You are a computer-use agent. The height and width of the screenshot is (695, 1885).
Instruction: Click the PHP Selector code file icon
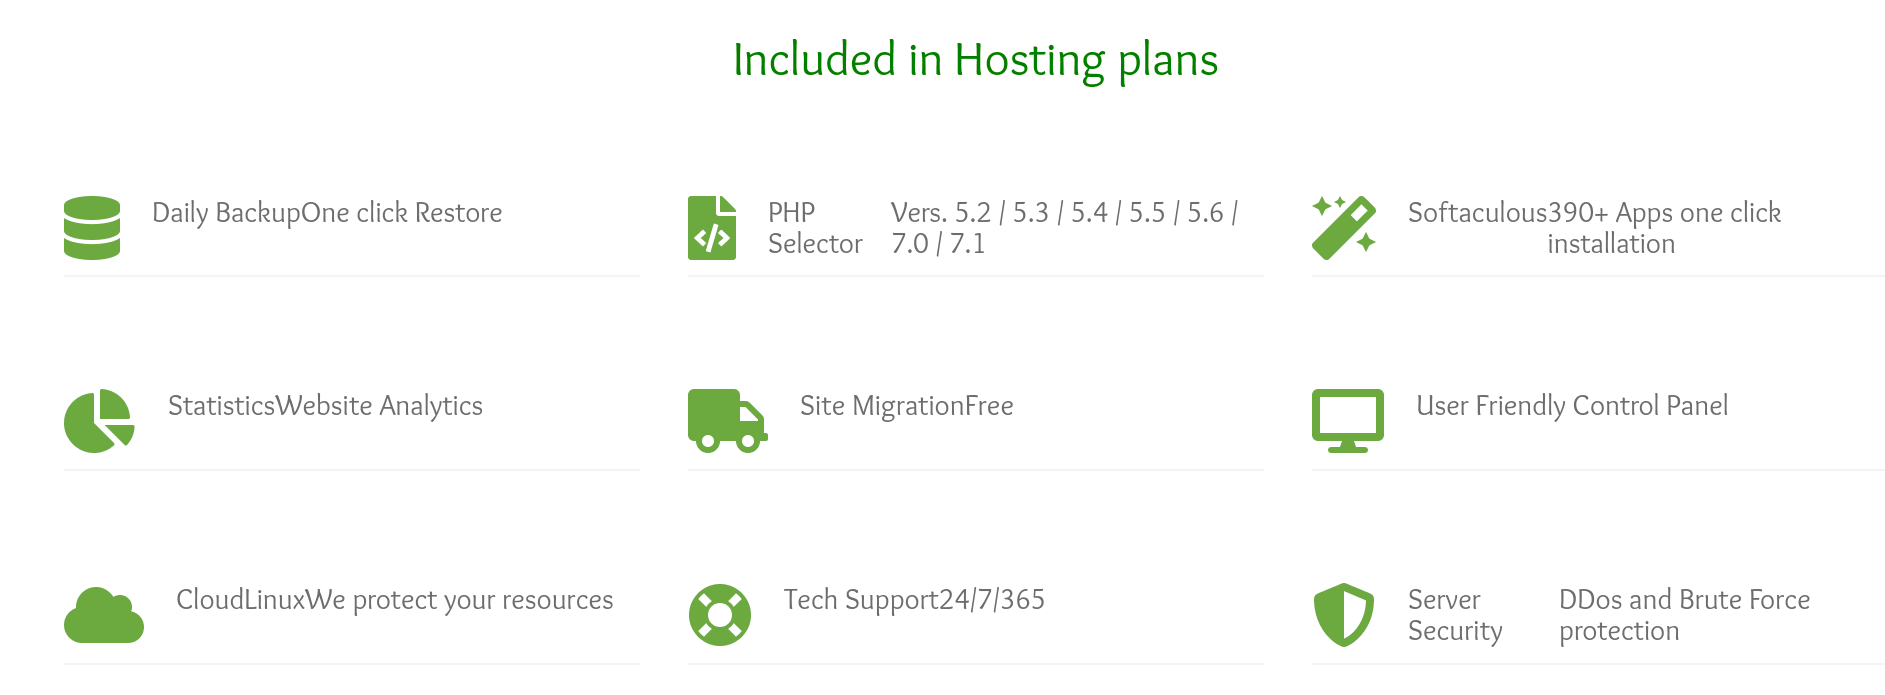(712, 228)
